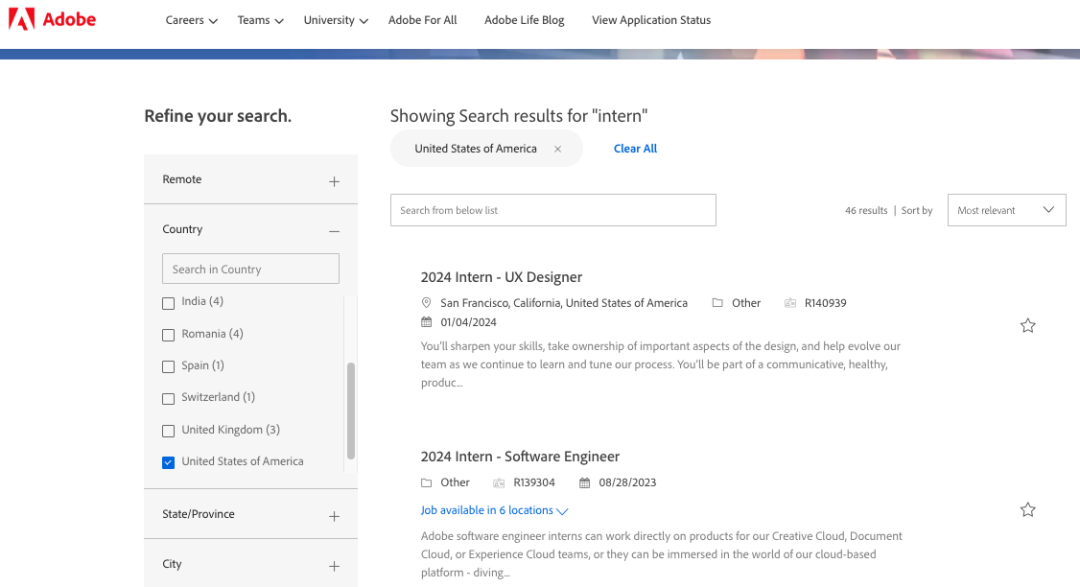
Task: Check the India country checkbox
Action: (168, 302)
